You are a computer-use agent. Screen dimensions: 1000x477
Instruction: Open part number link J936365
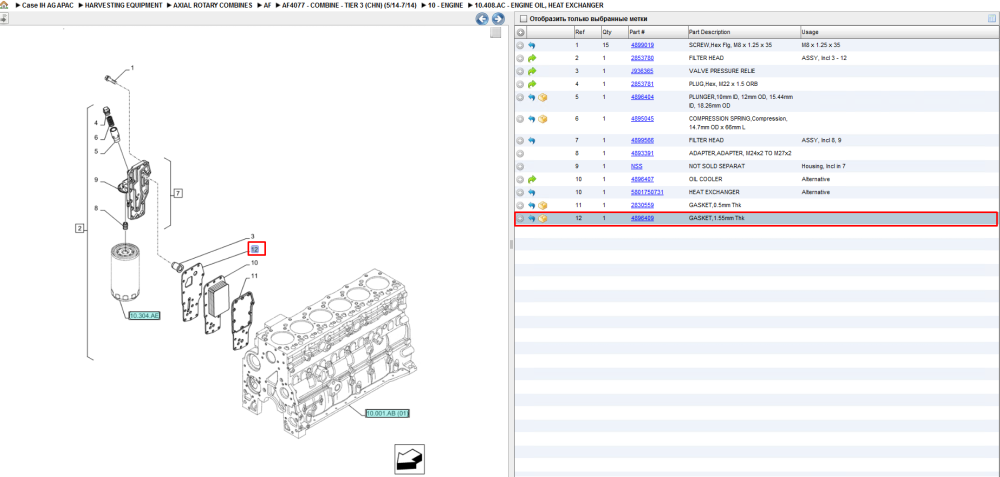[x=642, y=71]
